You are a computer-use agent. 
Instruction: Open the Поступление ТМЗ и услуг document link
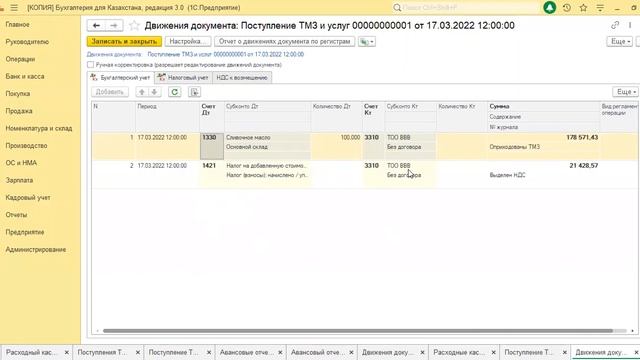pos(225,54)
